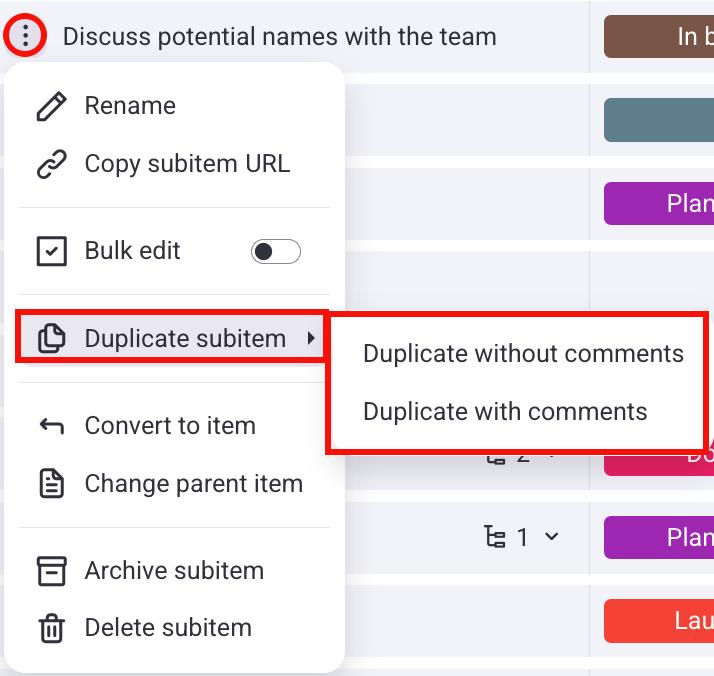Click the subitems tree icon beside 1

coord(495,538)
